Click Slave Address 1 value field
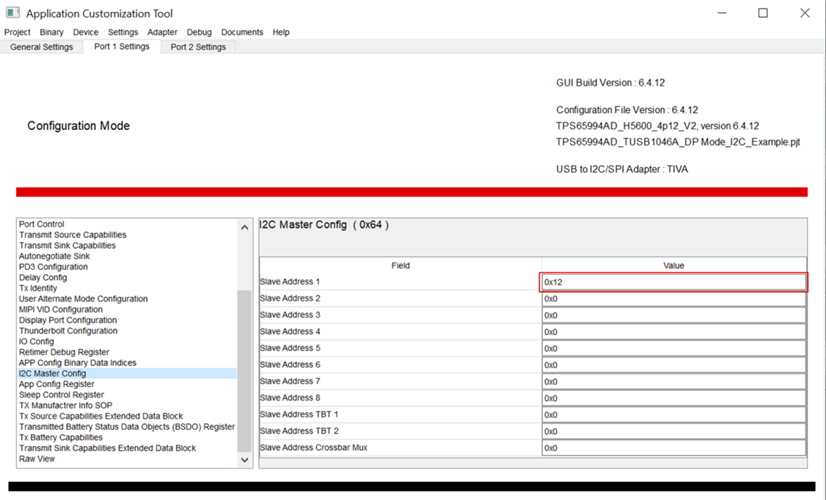Image resolution: width=826 pixels, height=500 pixels. 673,282
